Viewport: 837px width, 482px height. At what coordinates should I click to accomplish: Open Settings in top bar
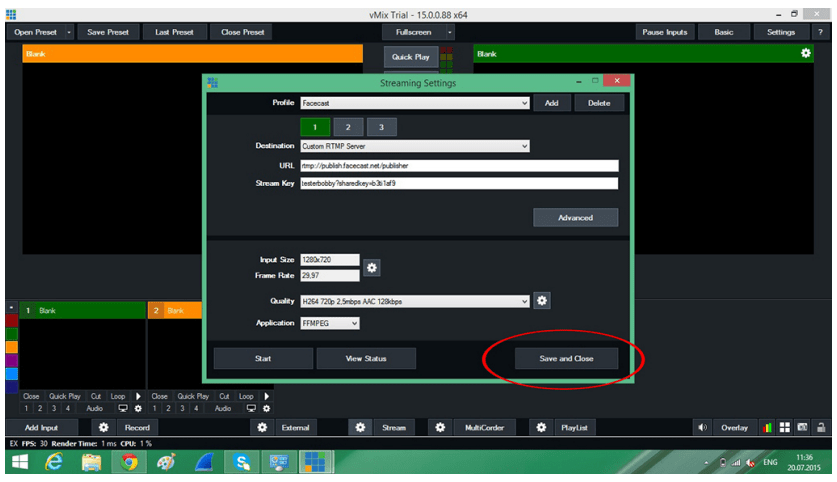pos(781,32)
